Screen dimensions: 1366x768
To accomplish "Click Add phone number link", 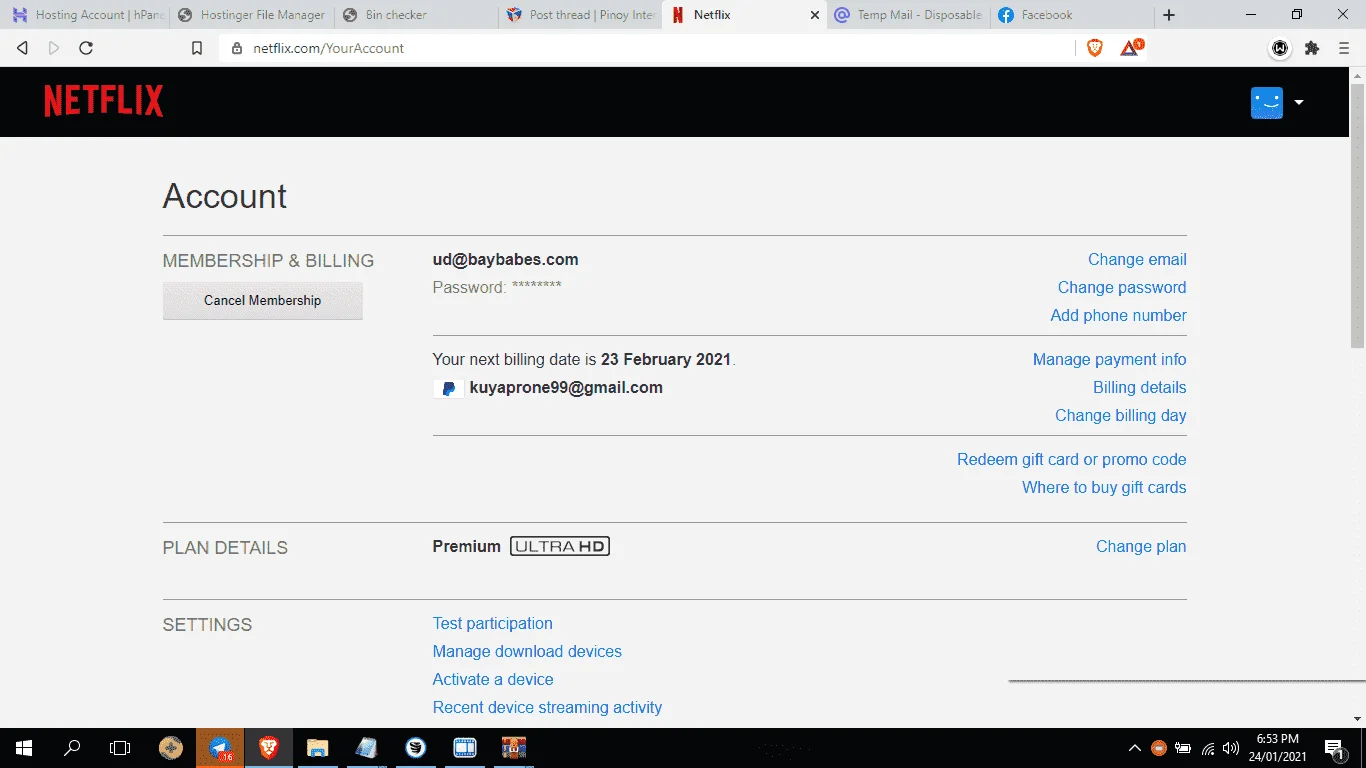I will coord(1118,316).
